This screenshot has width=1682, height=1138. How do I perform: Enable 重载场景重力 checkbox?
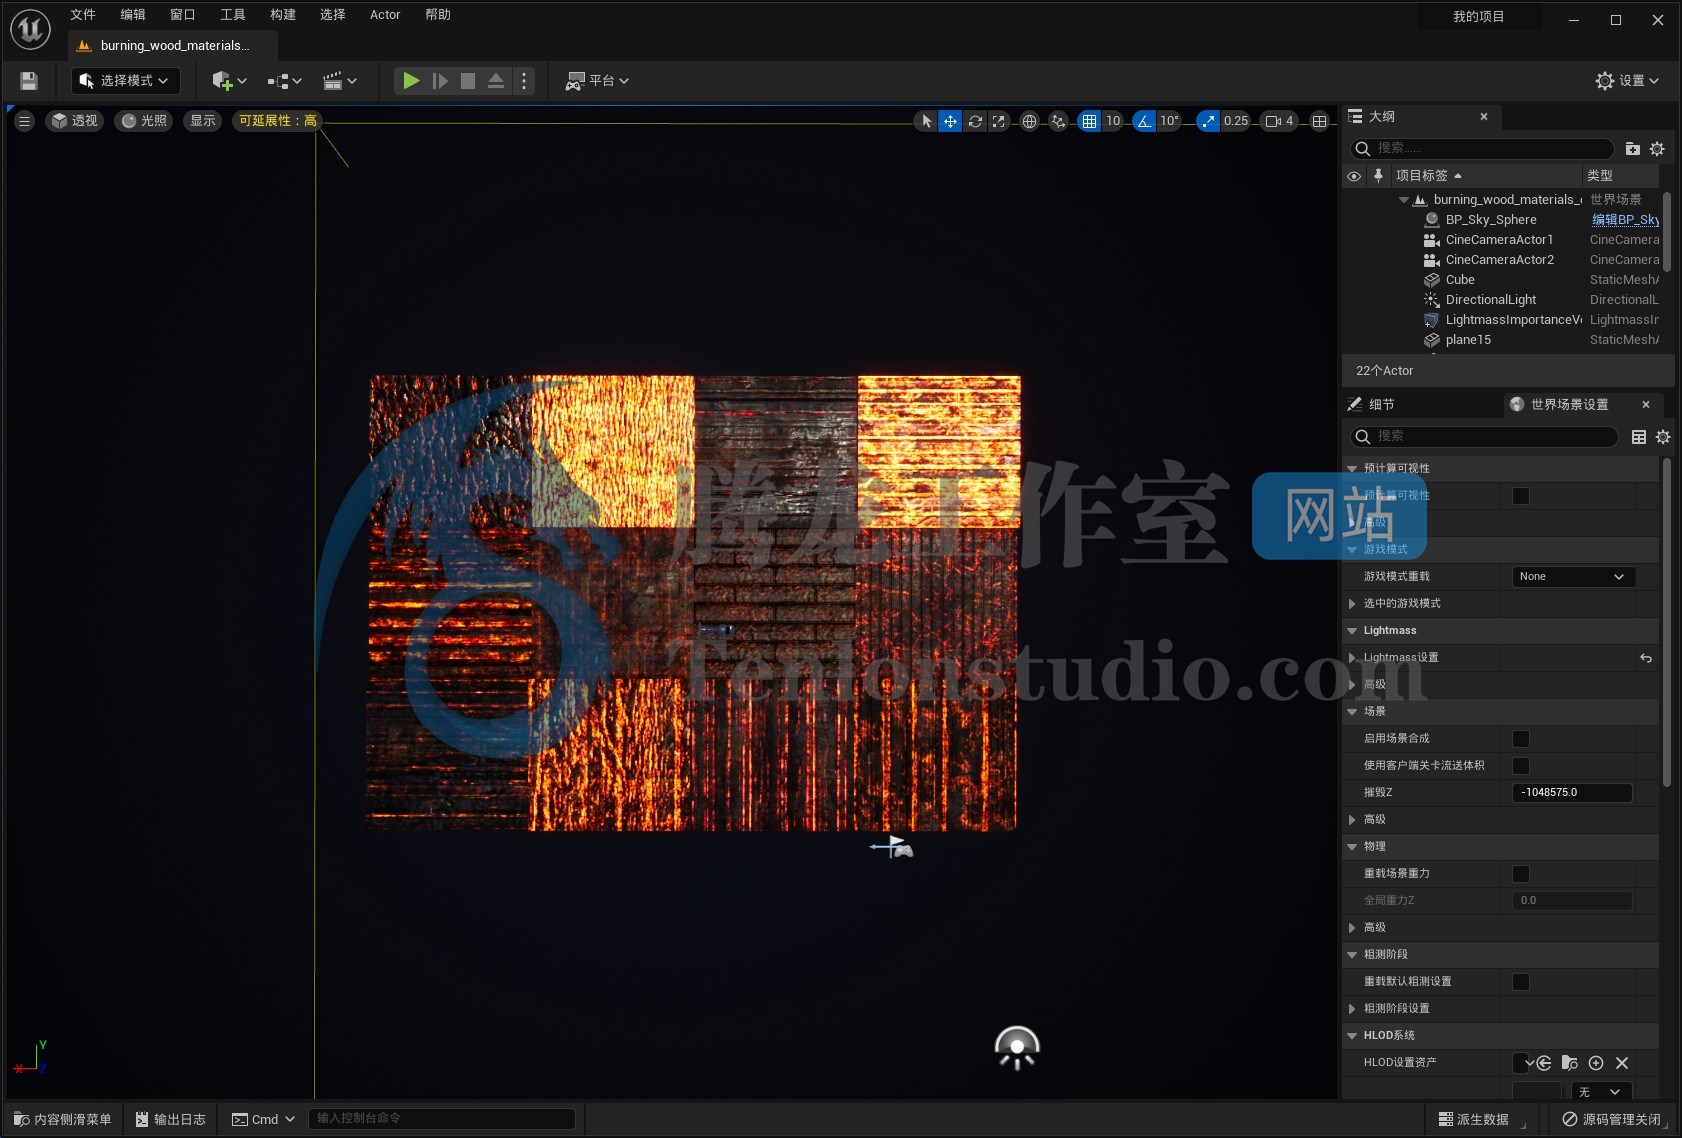1521,874
